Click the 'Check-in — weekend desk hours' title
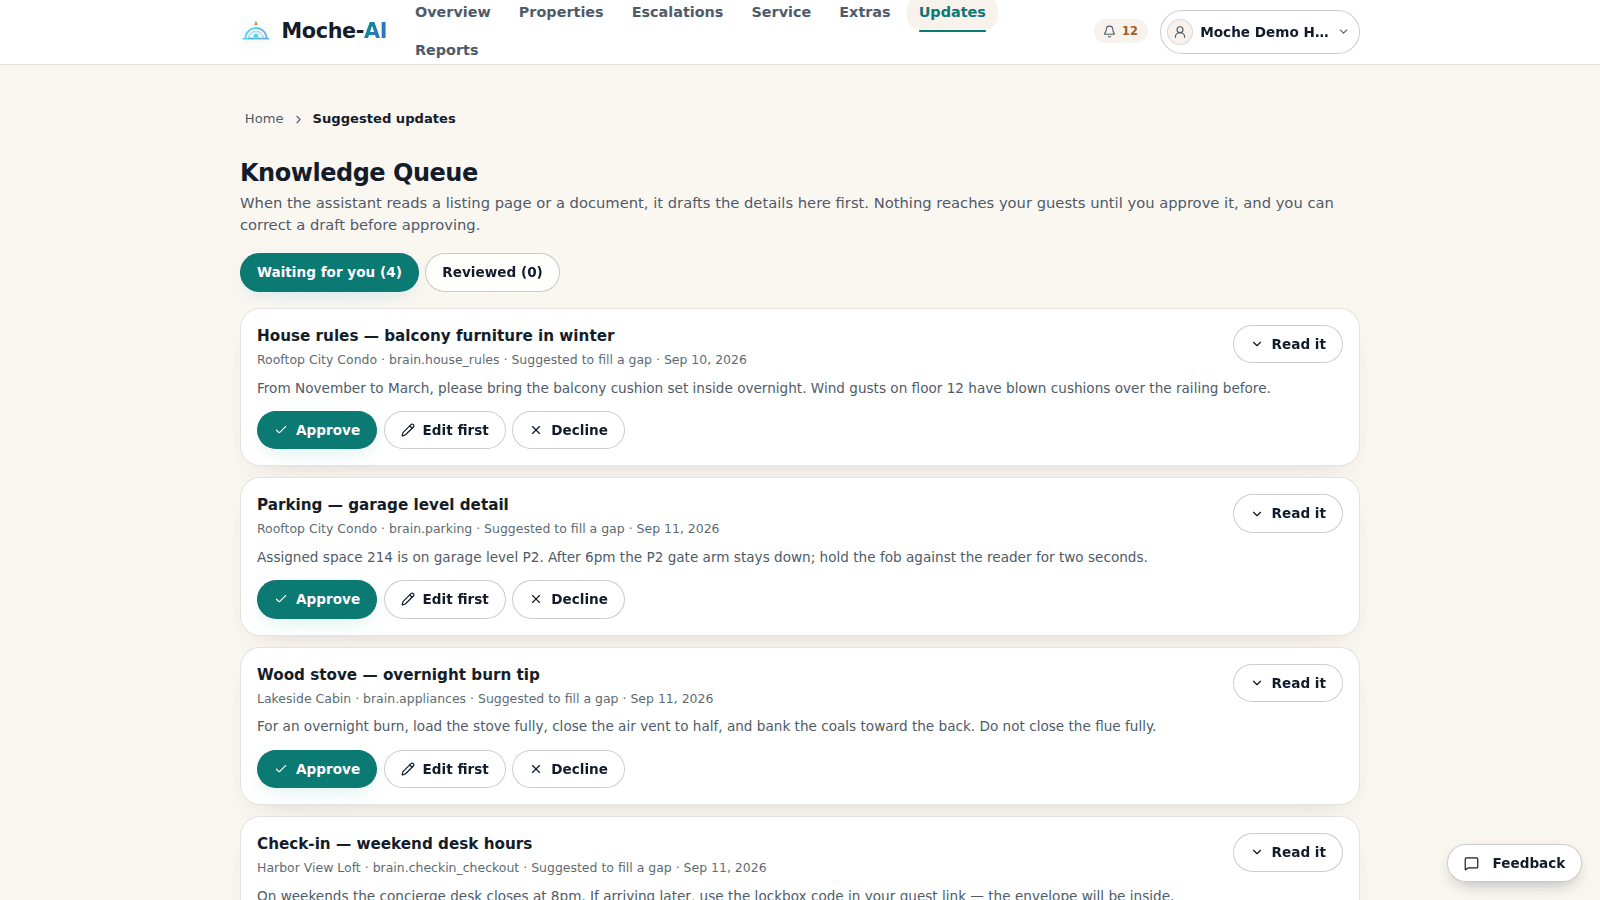Image resolution: width=1600 pixels, height=900 pixels. (394, 844)
